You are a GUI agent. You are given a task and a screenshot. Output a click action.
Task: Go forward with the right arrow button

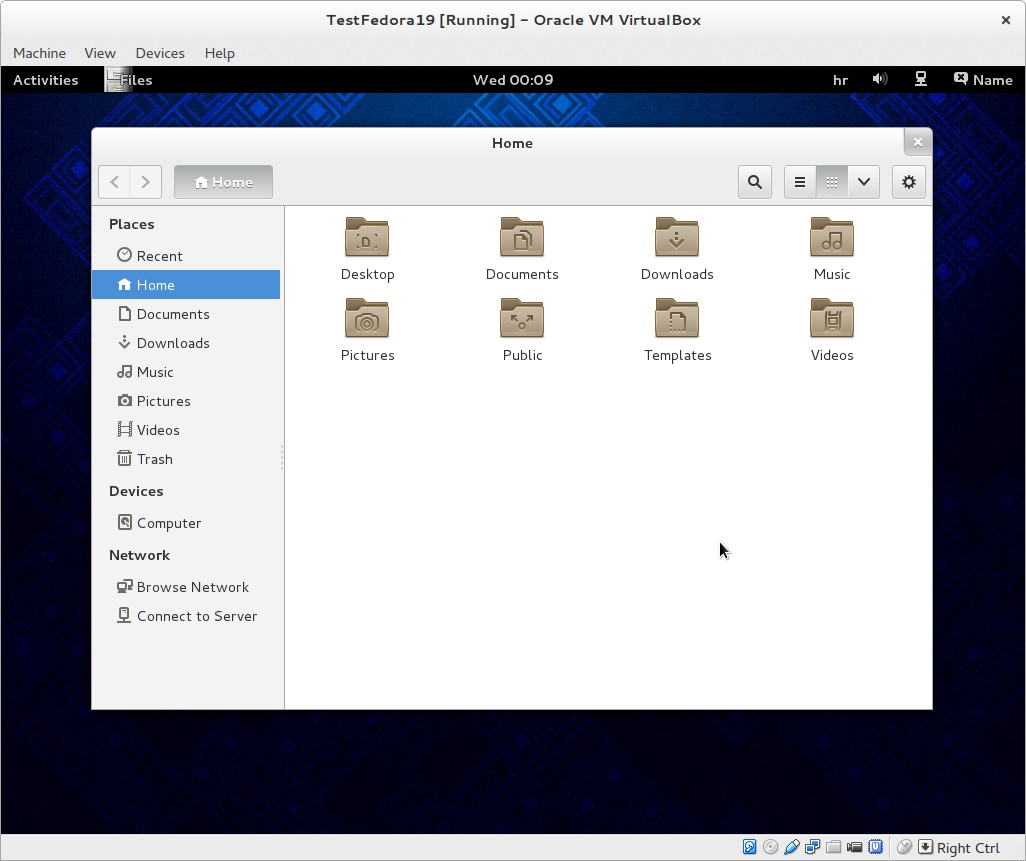pos(146,182)
